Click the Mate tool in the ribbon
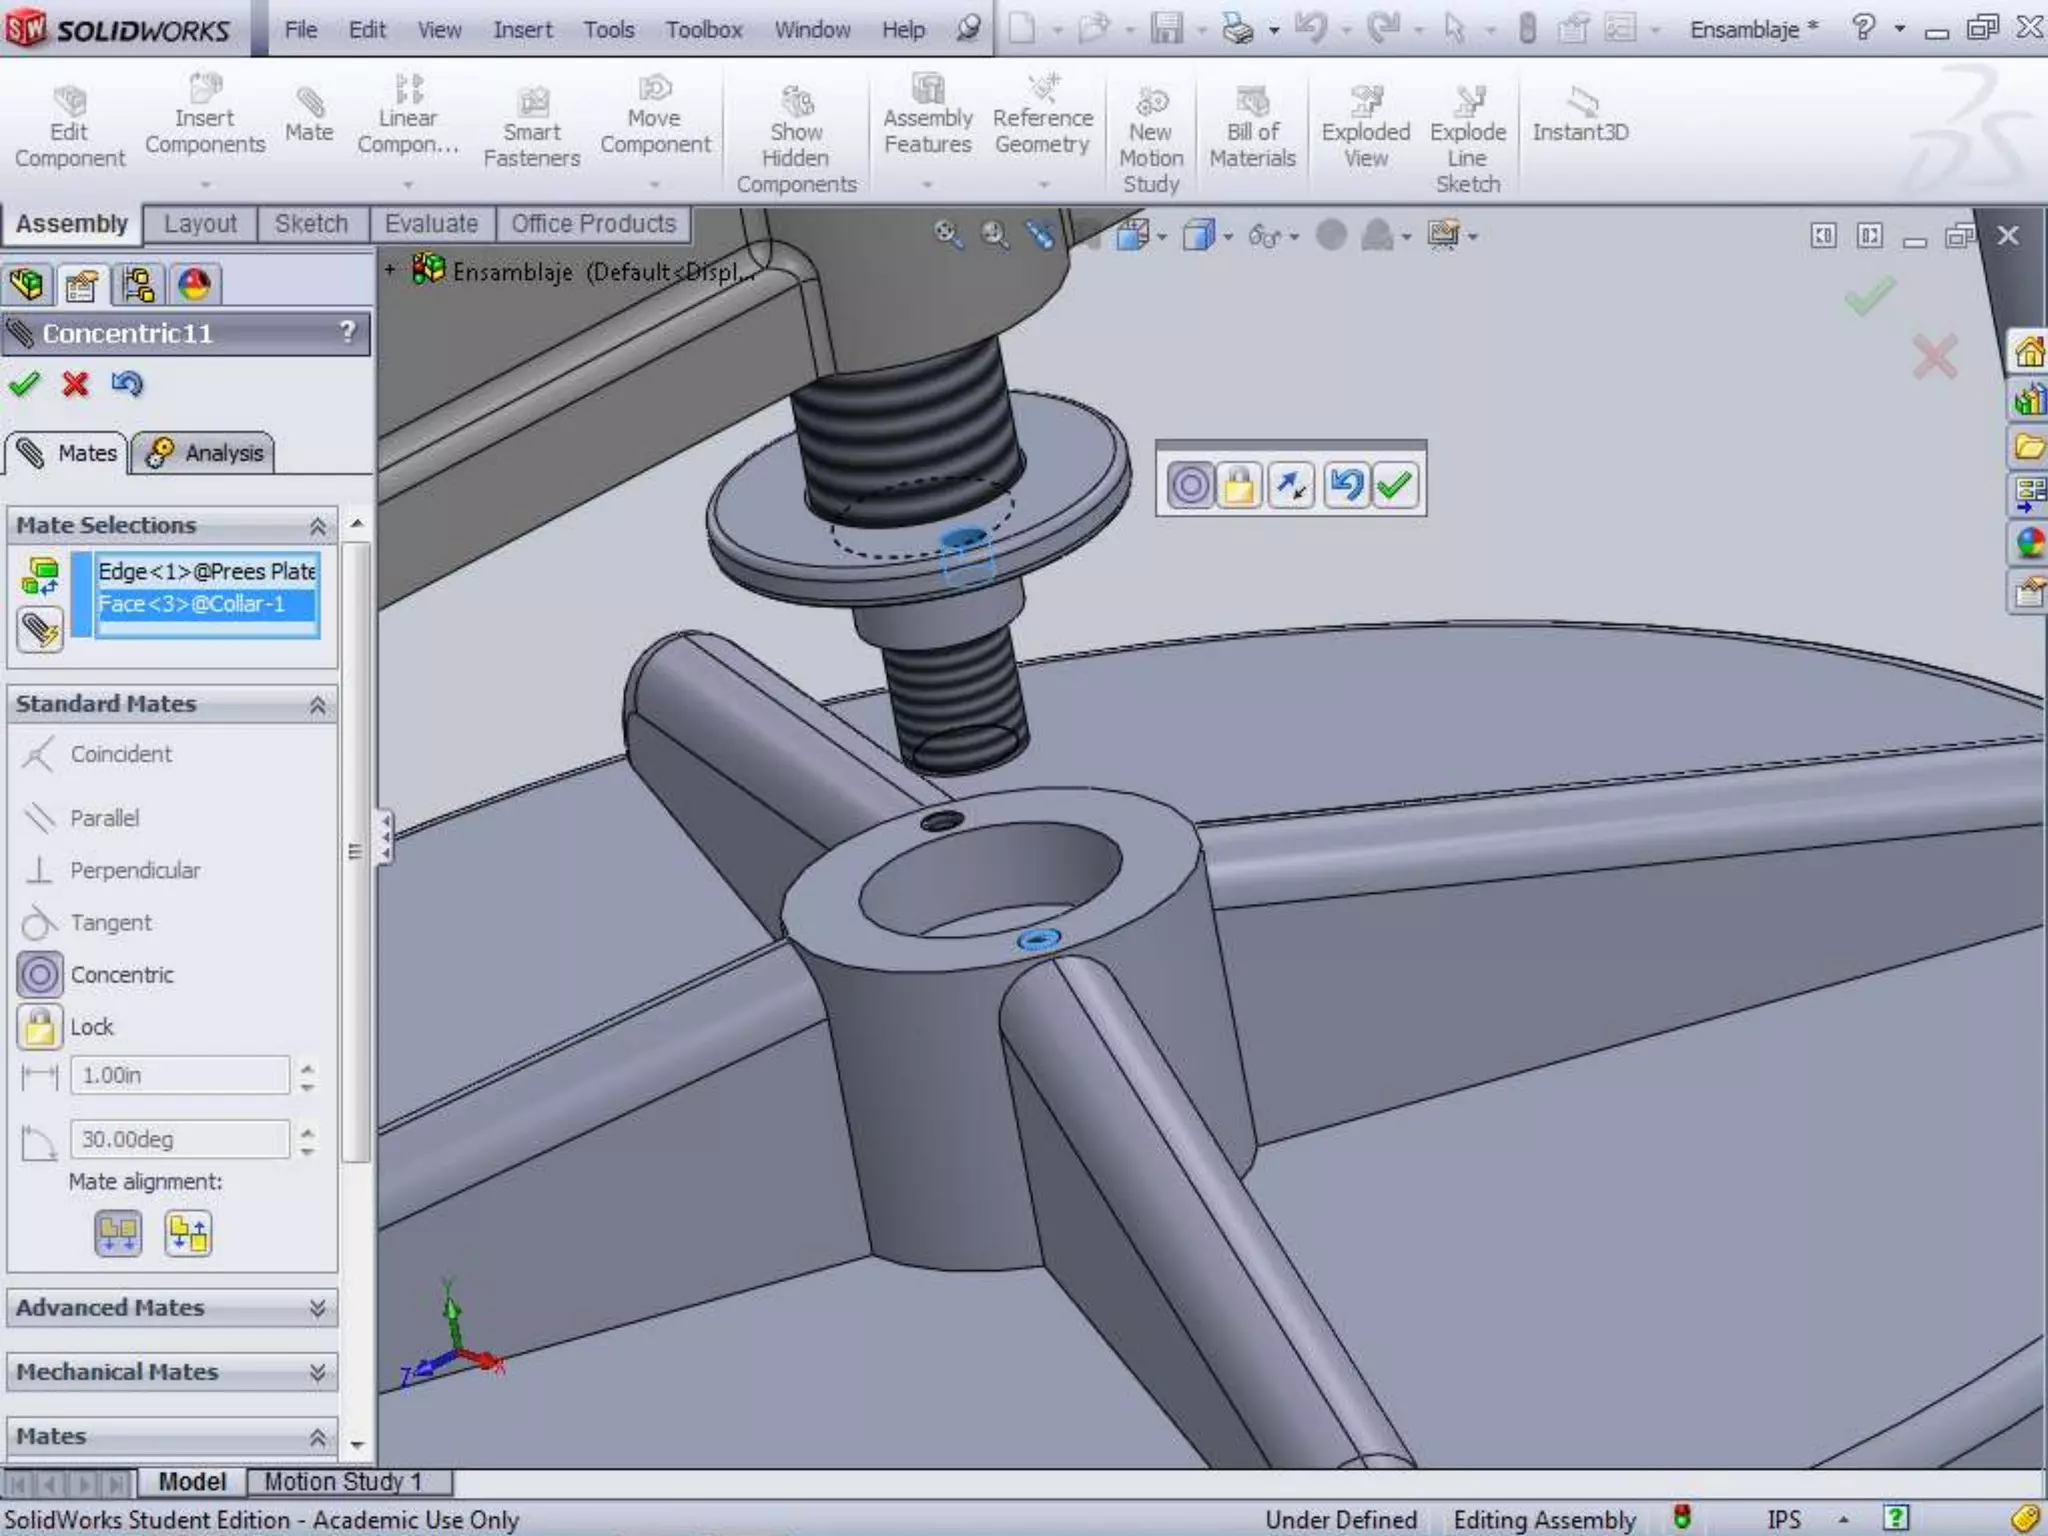The height and width of the screenshot is (1536, 2048). (308, 115)
